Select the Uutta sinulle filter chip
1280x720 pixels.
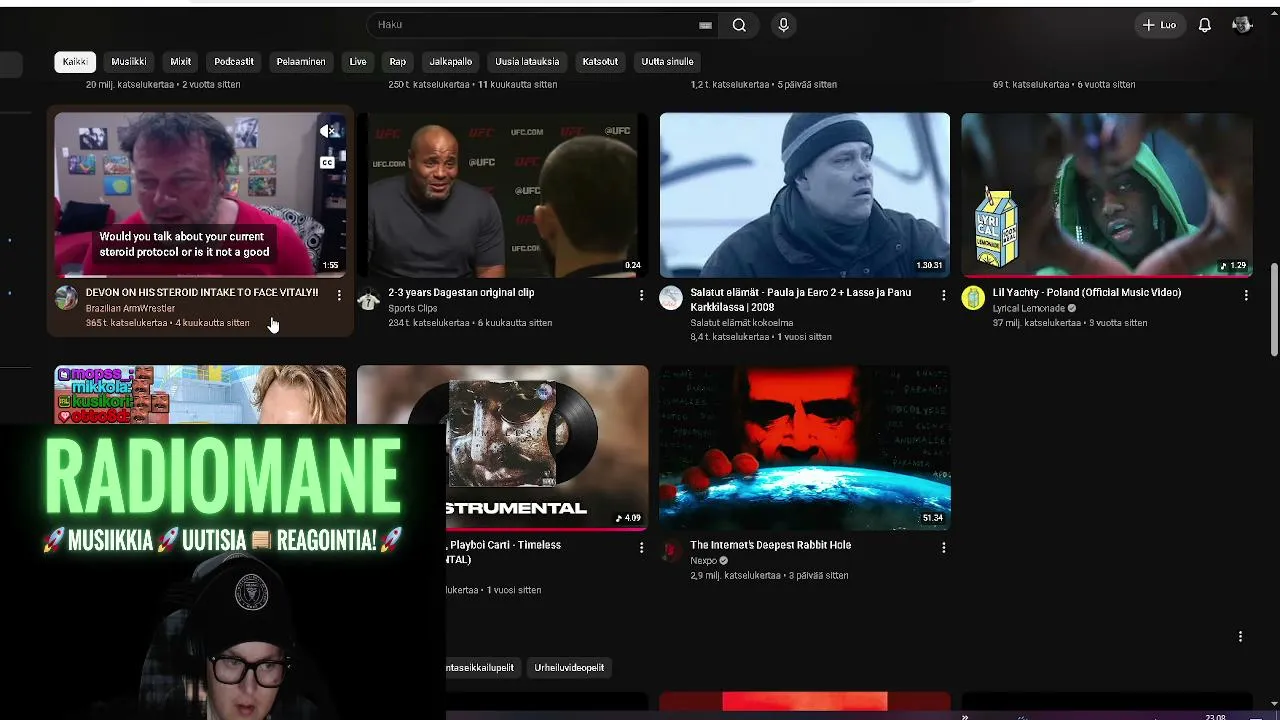click(667, 62)
